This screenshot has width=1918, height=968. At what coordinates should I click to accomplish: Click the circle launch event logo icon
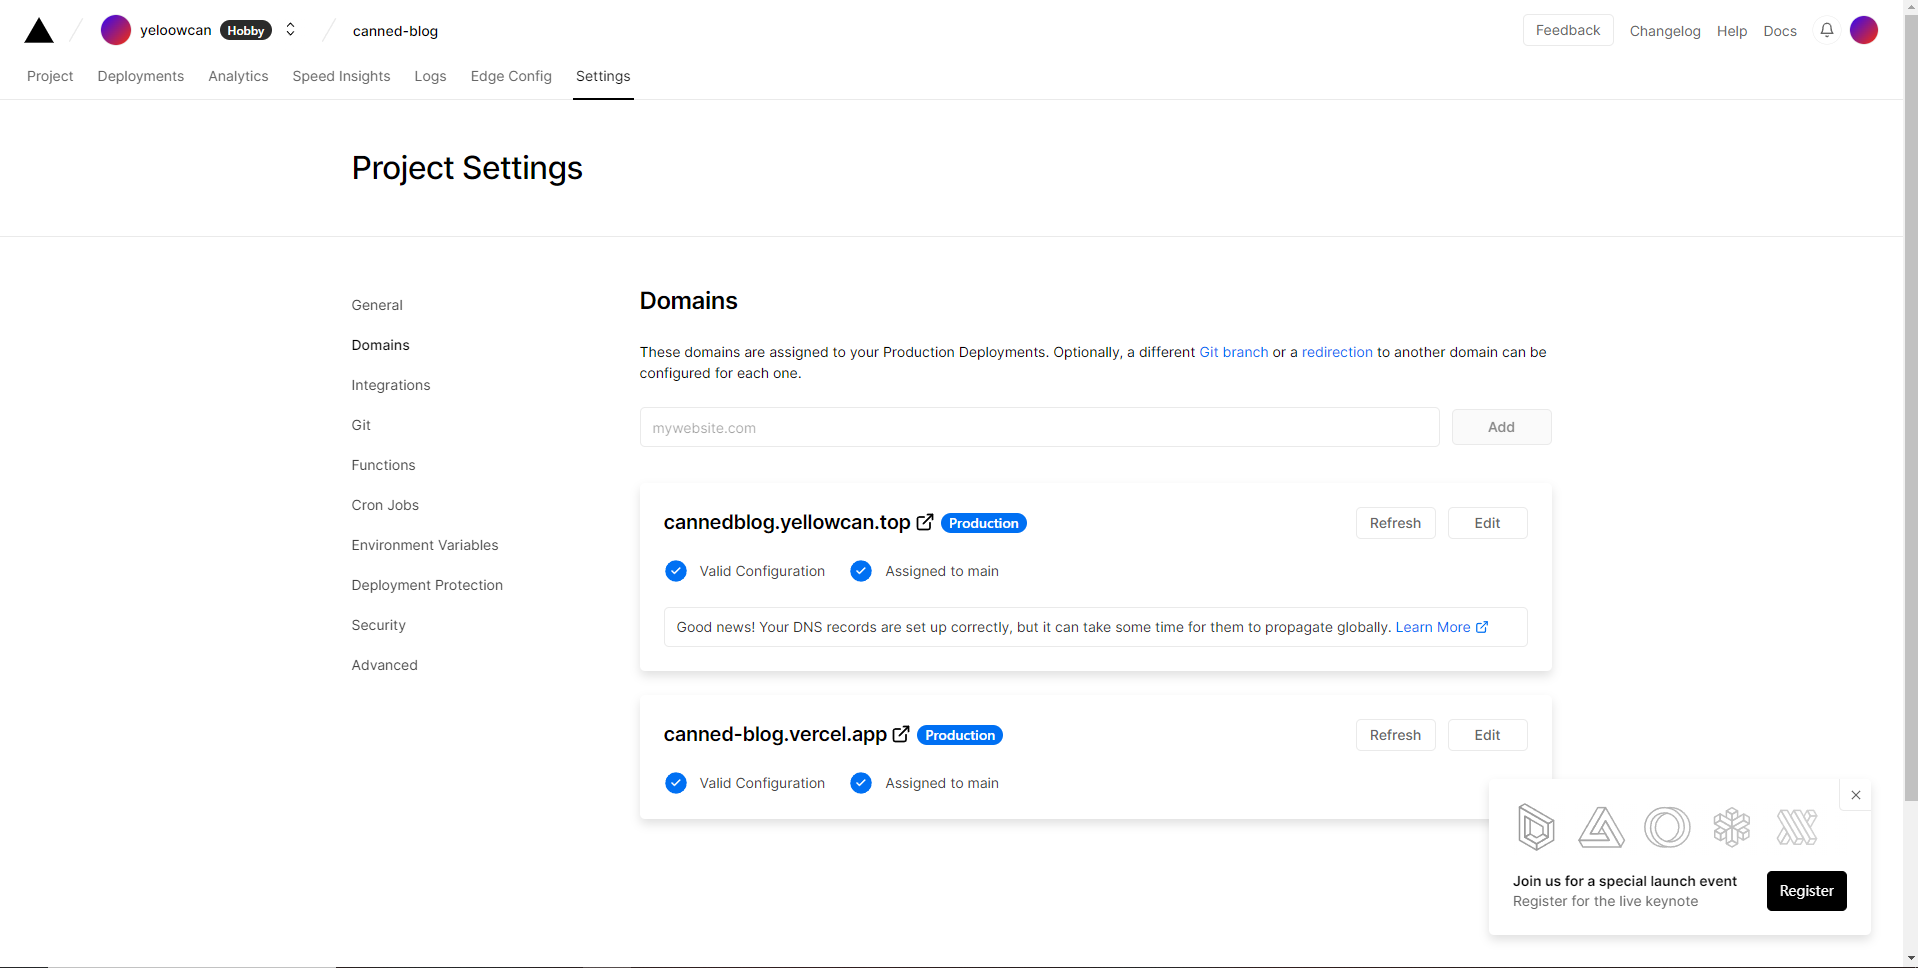(1667, 827)
